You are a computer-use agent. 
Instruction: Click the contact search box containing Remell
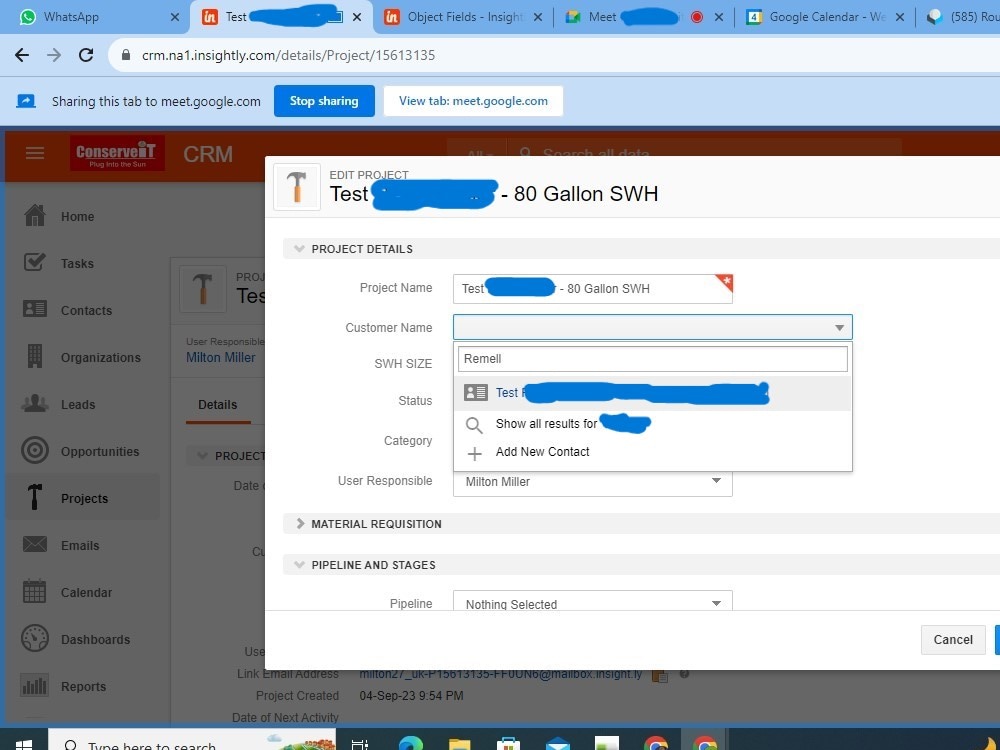click(x=652, y=358)
